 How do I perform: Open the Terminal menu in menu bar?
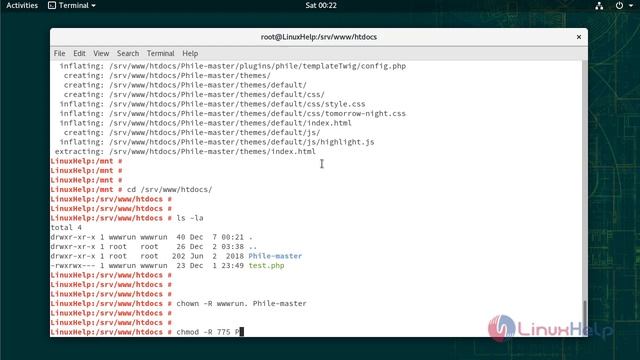tap(160, 53)
